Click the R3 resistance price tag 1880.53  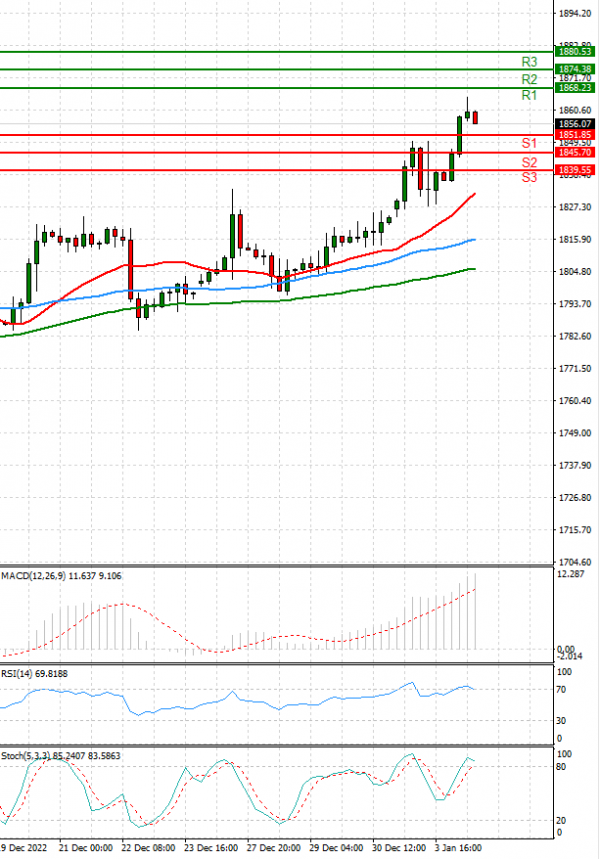click(574, 51)
